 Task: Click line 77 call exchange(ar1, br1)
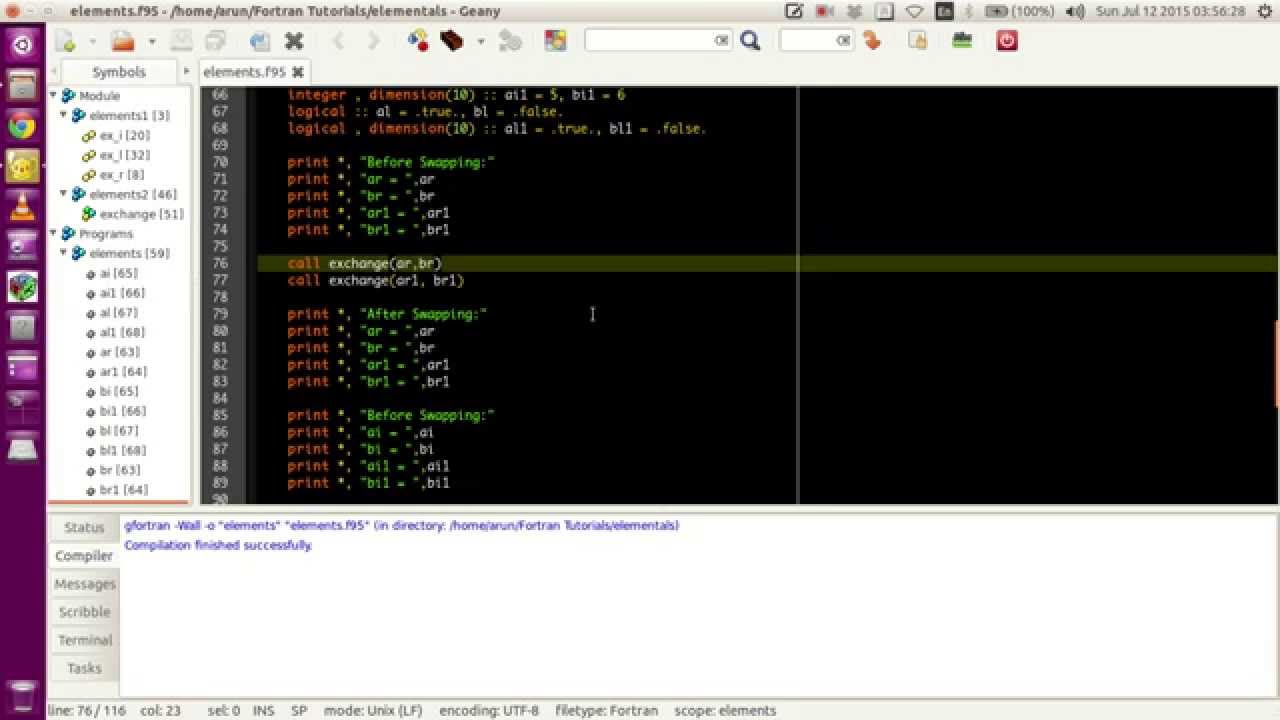pos(376,280)
